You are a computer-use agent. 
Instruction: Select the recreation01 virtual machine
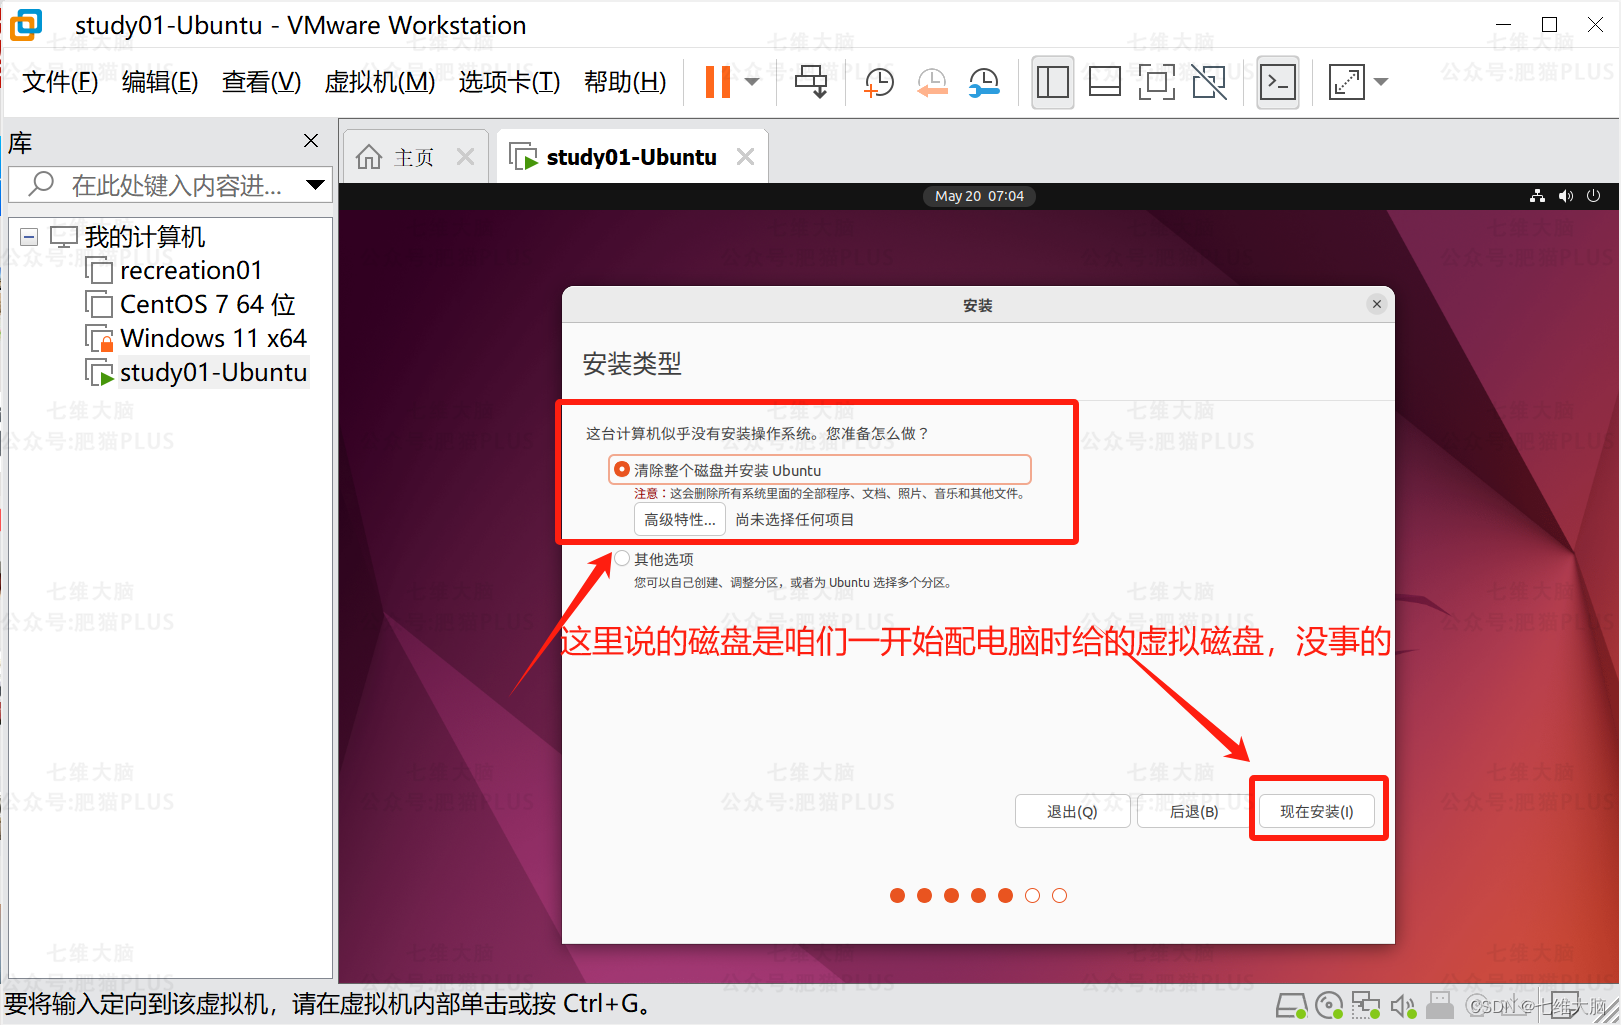[x=190, y=270]
